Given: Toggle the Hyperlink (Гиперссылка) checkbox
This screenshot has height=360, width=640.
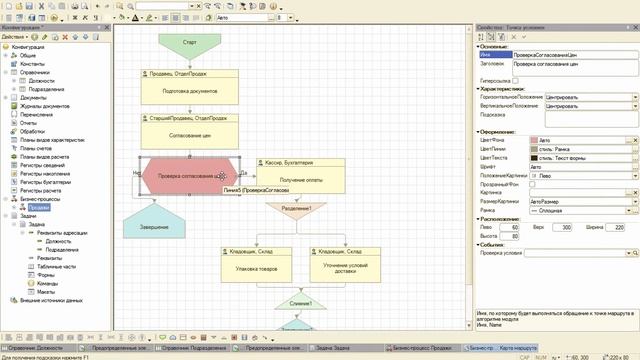Looking at the screenshot, I should pyautogui.click(x=515, y=81).
